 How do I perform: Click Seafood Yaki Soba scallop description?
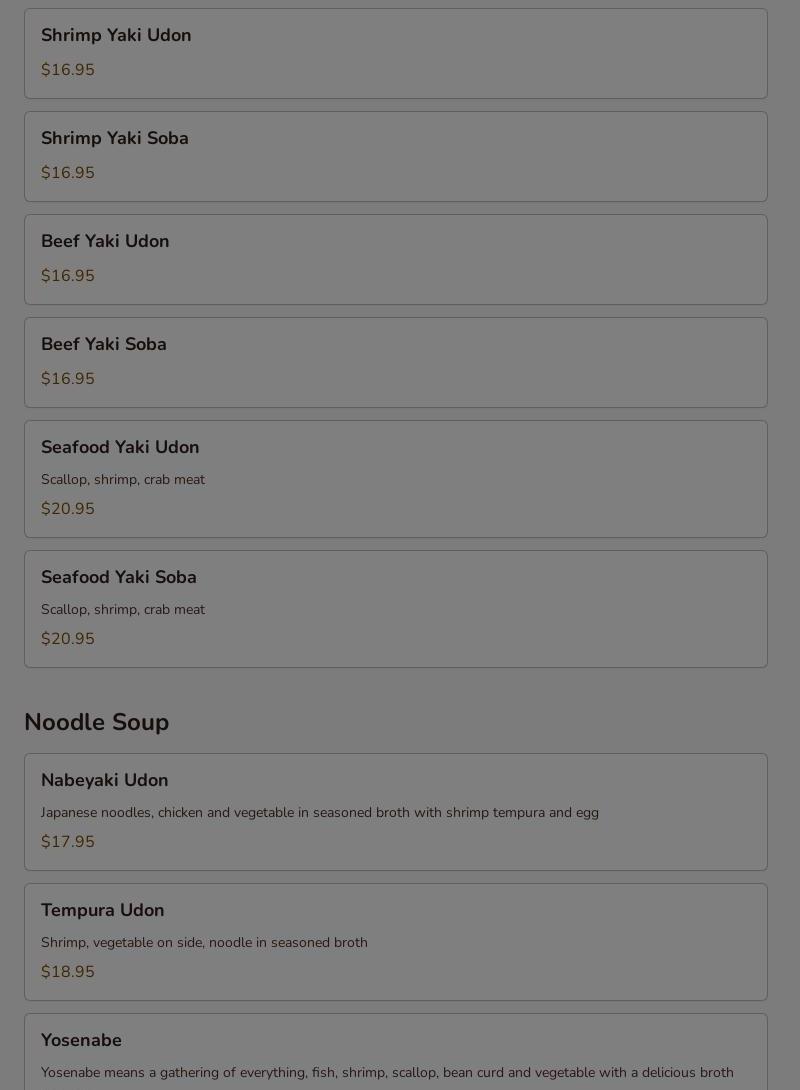tap(123, 610)
